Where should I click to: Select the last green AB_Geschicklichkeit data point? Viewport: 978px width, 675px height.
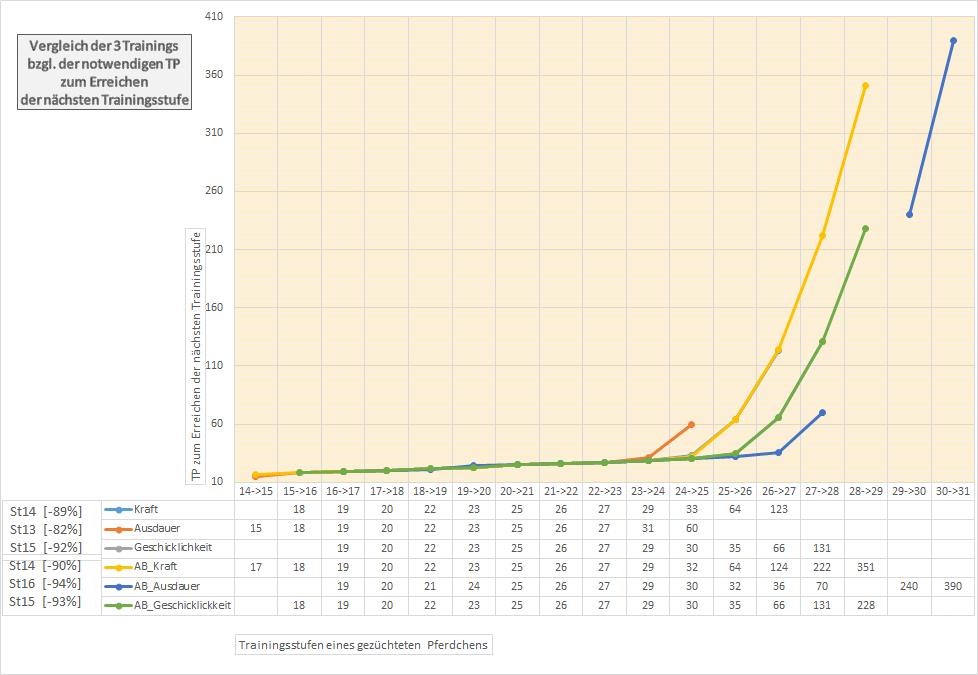coord(865,229)
